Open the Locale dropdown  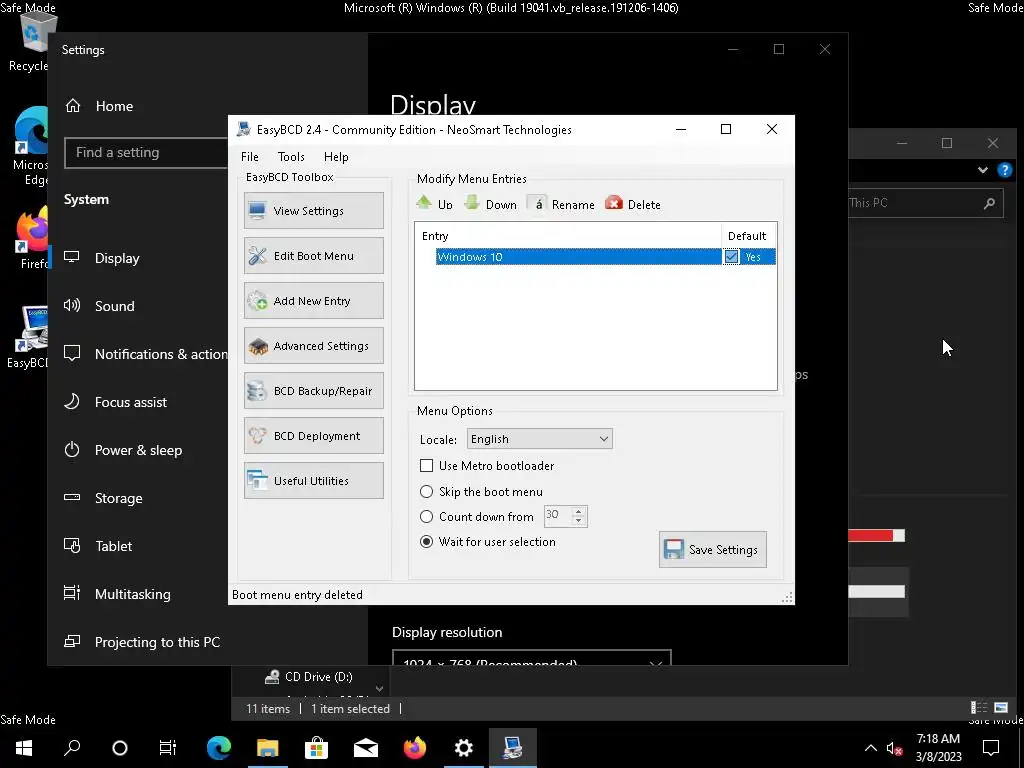click(539, 439)
